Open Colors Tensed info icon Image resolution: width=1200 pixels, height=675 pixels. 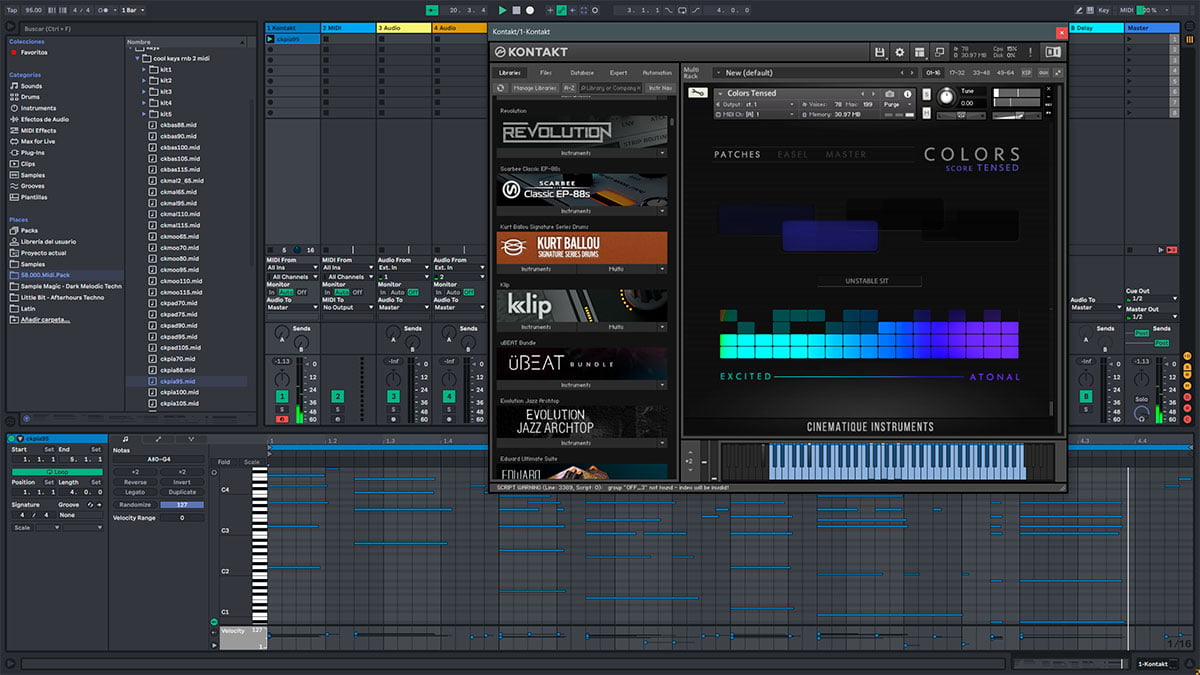(908, 94)
